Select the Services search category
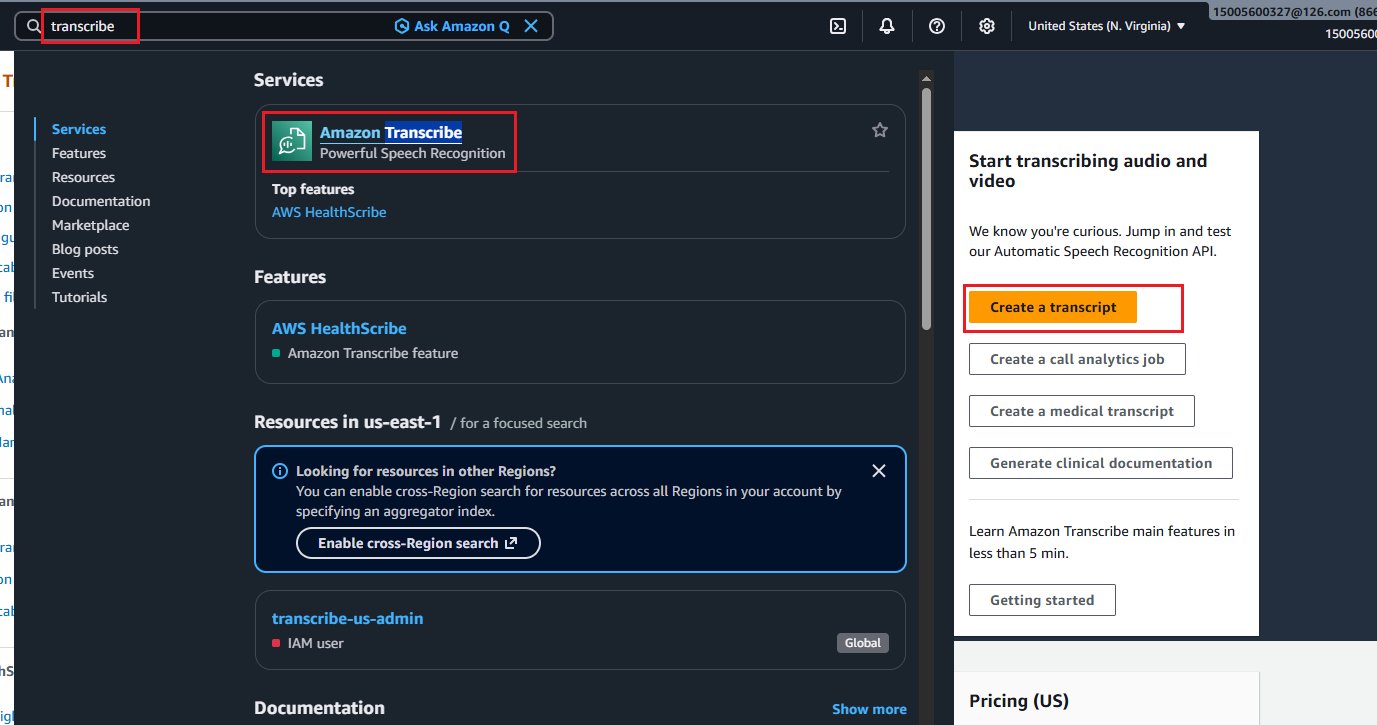The height and width of the screenshot is (725, 1377). click(79, 129)
